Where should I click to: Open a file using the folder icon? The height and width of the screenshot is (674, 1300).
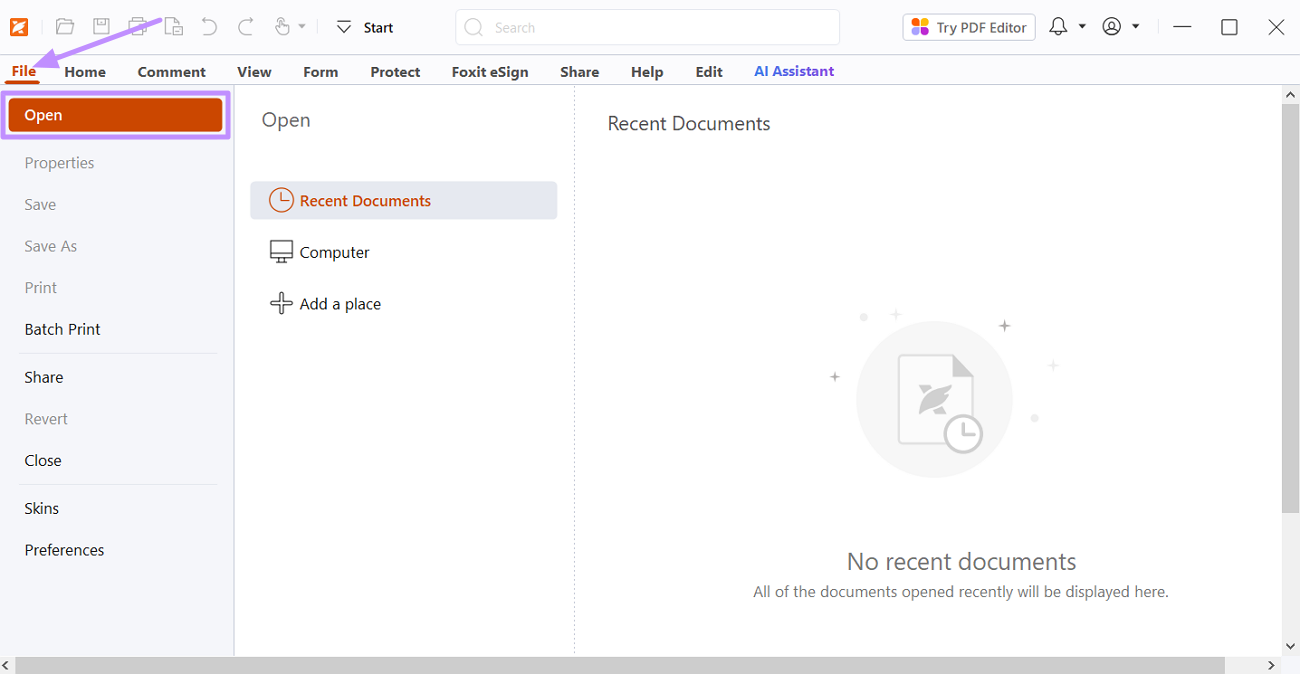click(65, 27)
